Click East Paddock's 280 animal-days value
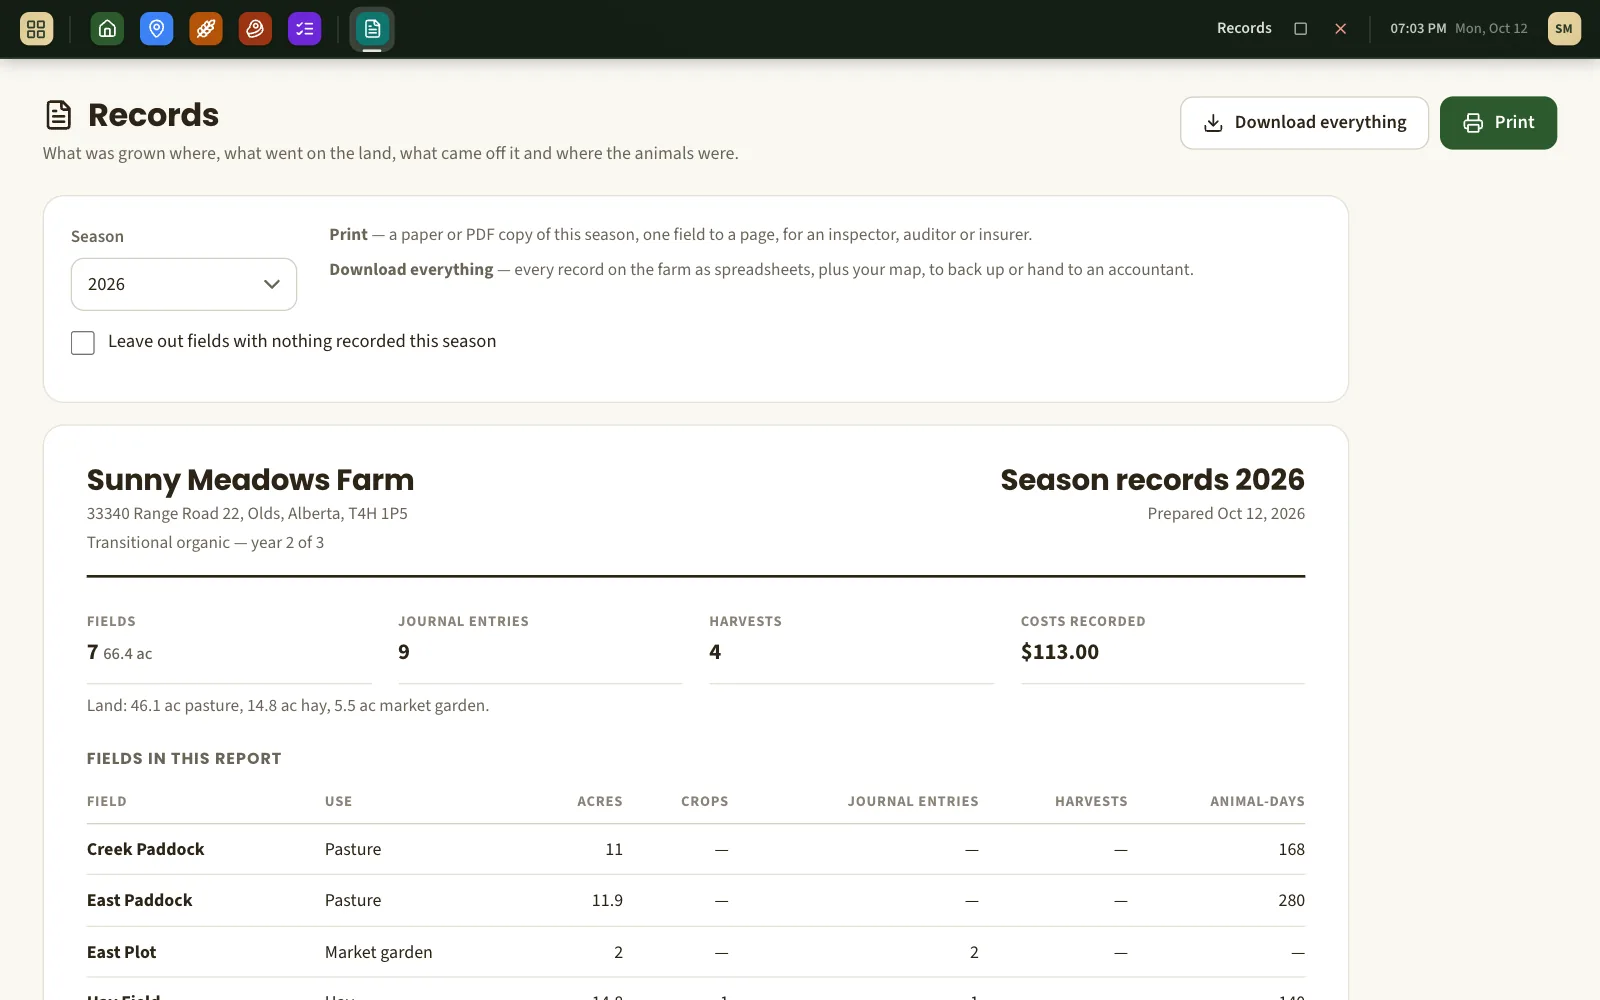This screenshot has height=1000, width=1600. [x=1291, y=900]
